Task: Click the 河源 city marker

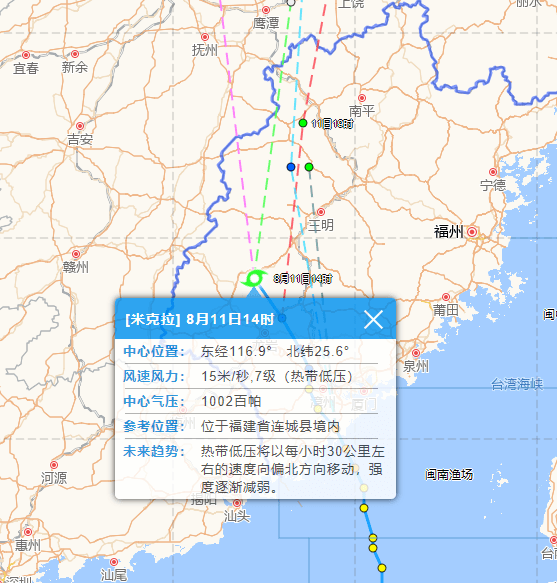Action: pos(54,465)
